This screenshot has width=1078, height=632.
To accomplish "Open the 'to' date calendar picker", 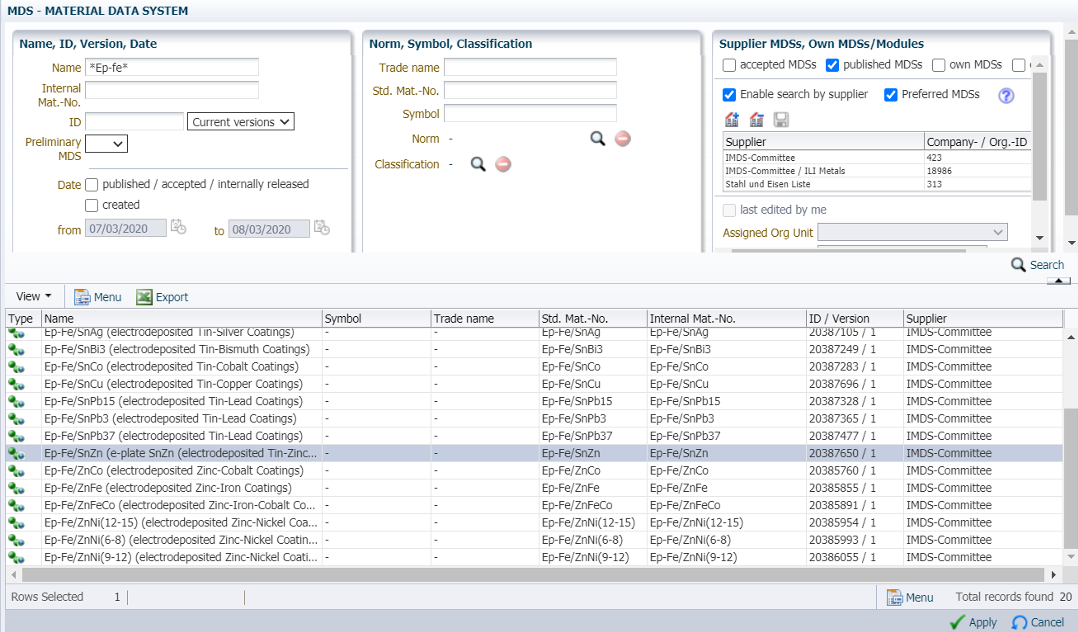I will (x=322, y=228).
